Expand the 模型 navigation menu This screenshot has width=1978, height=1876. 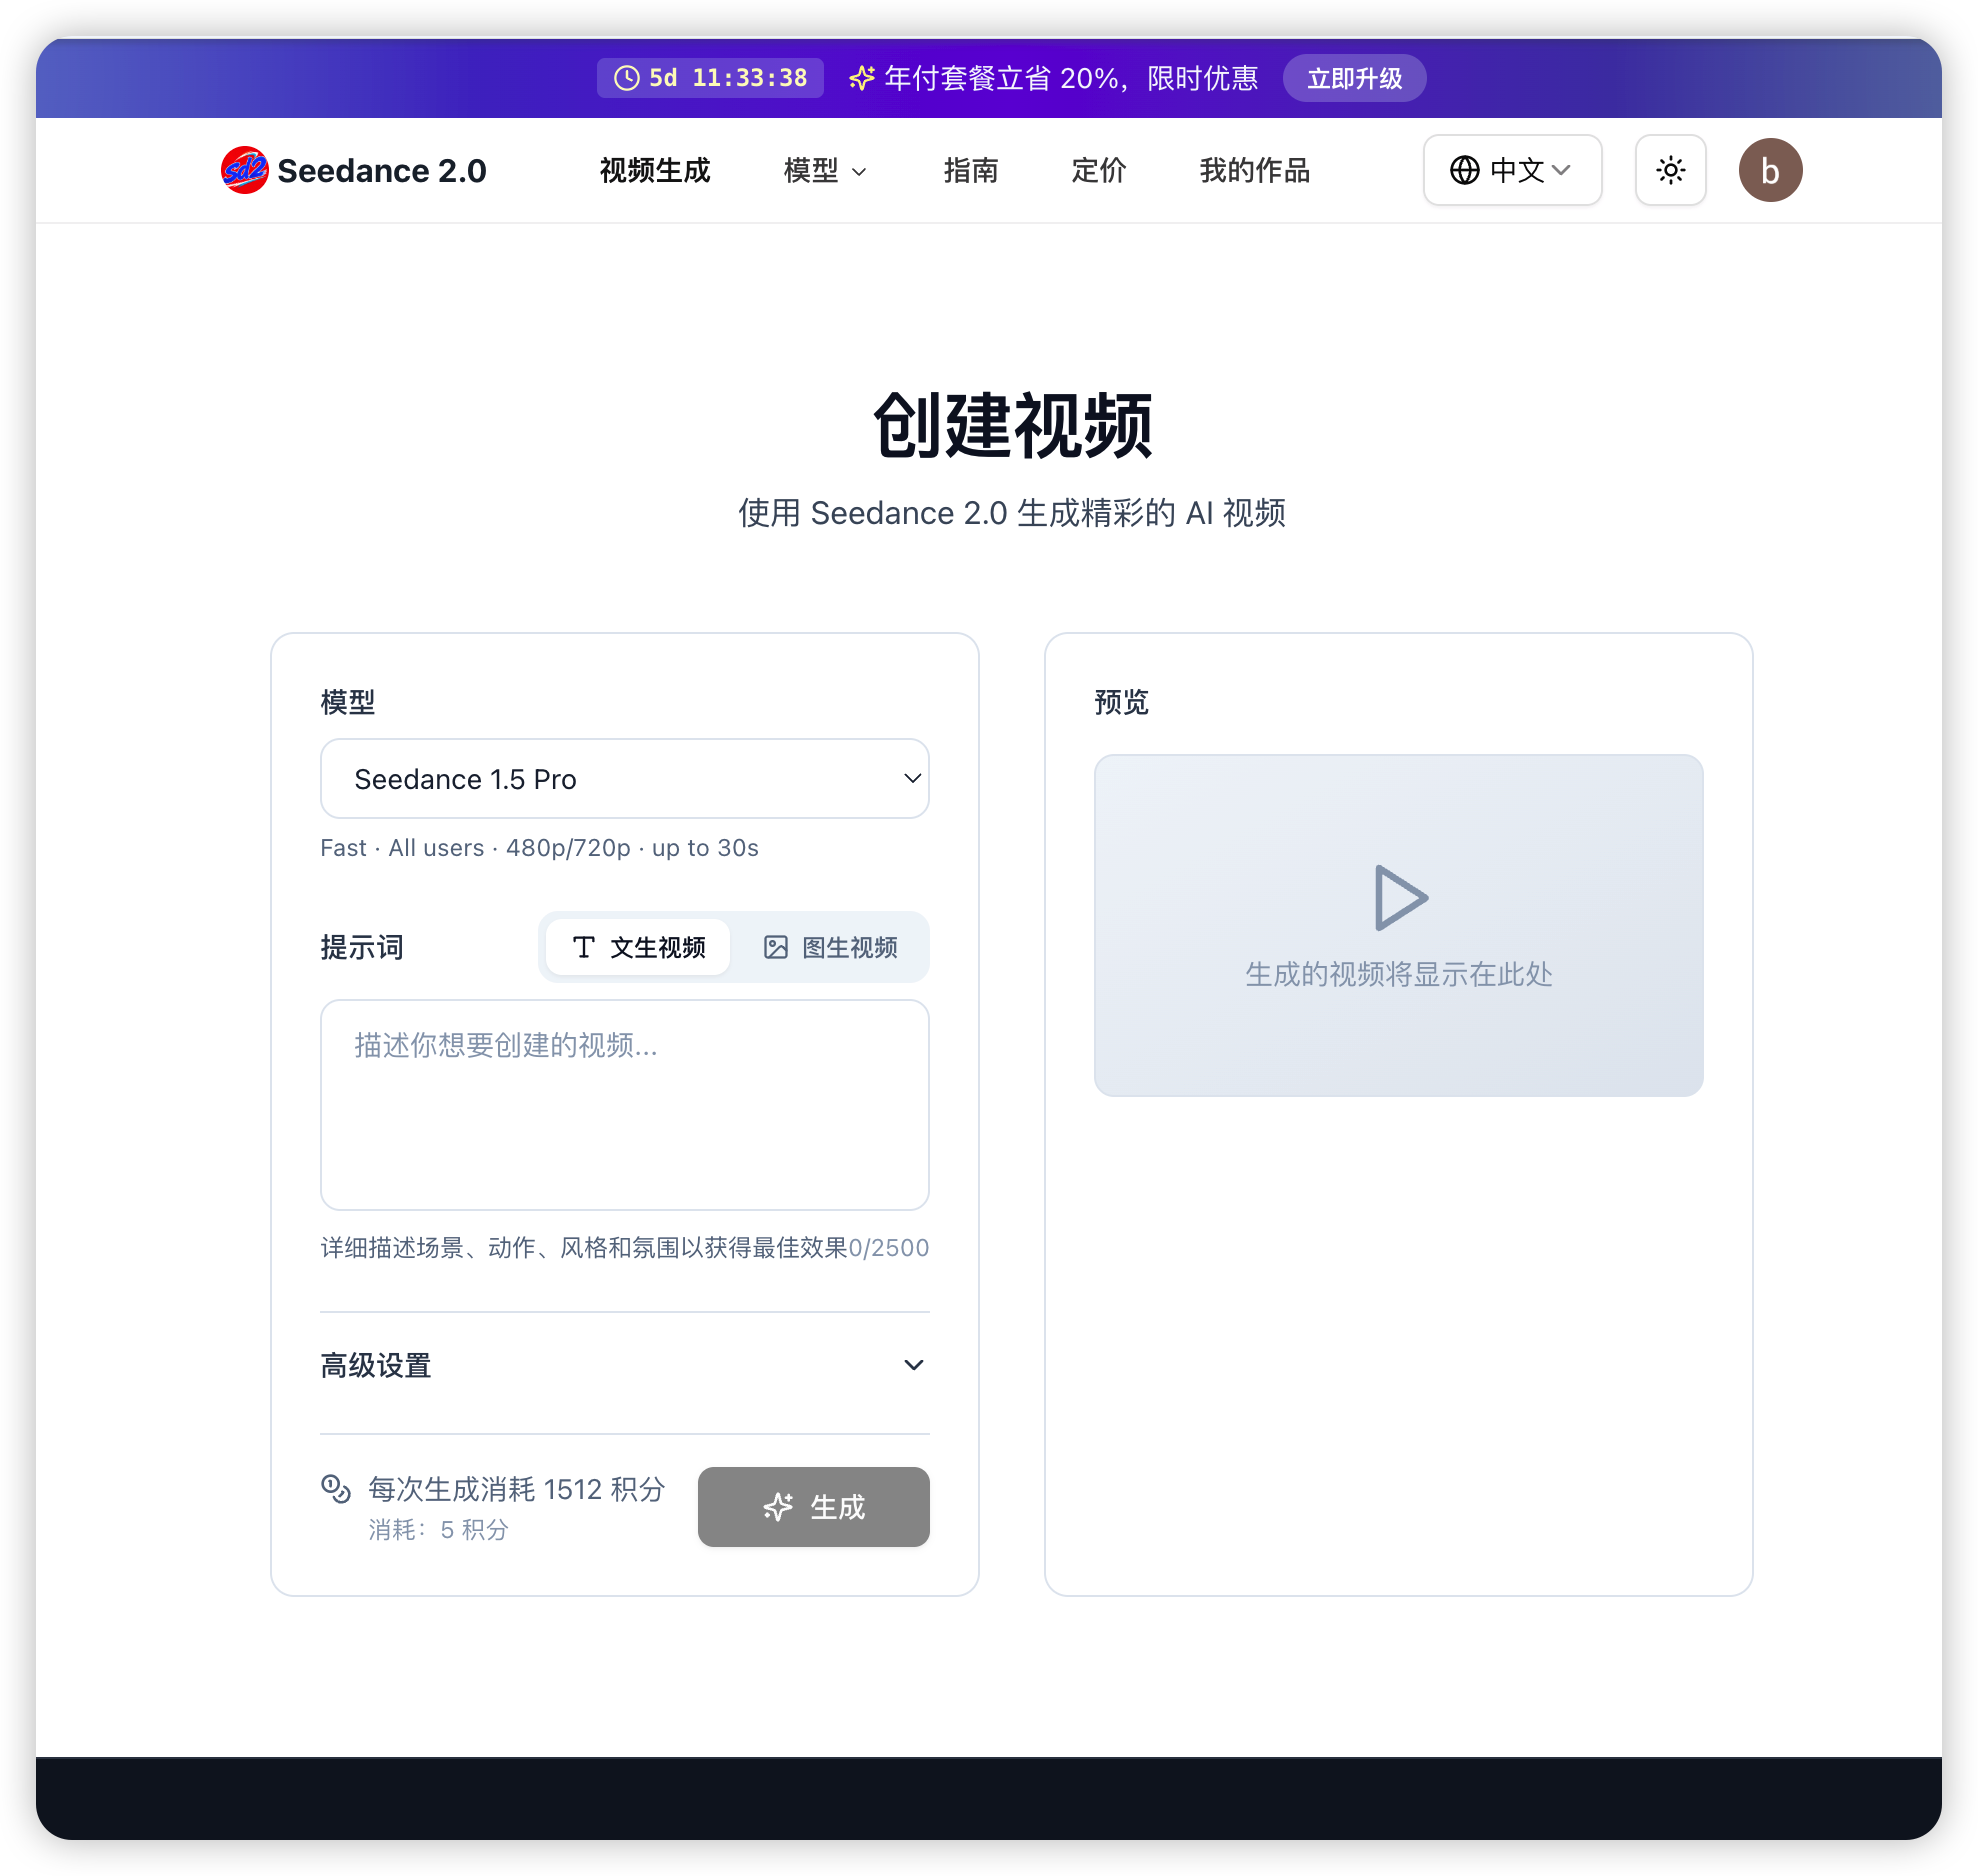[x=825, y=171]
